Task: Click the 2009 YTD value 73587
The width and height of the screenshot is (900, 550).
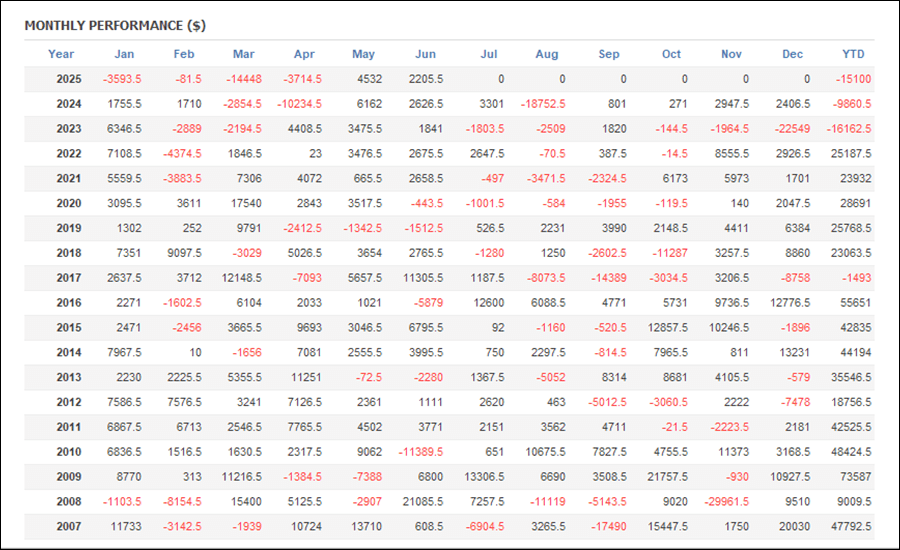Action: coord(856,477)
